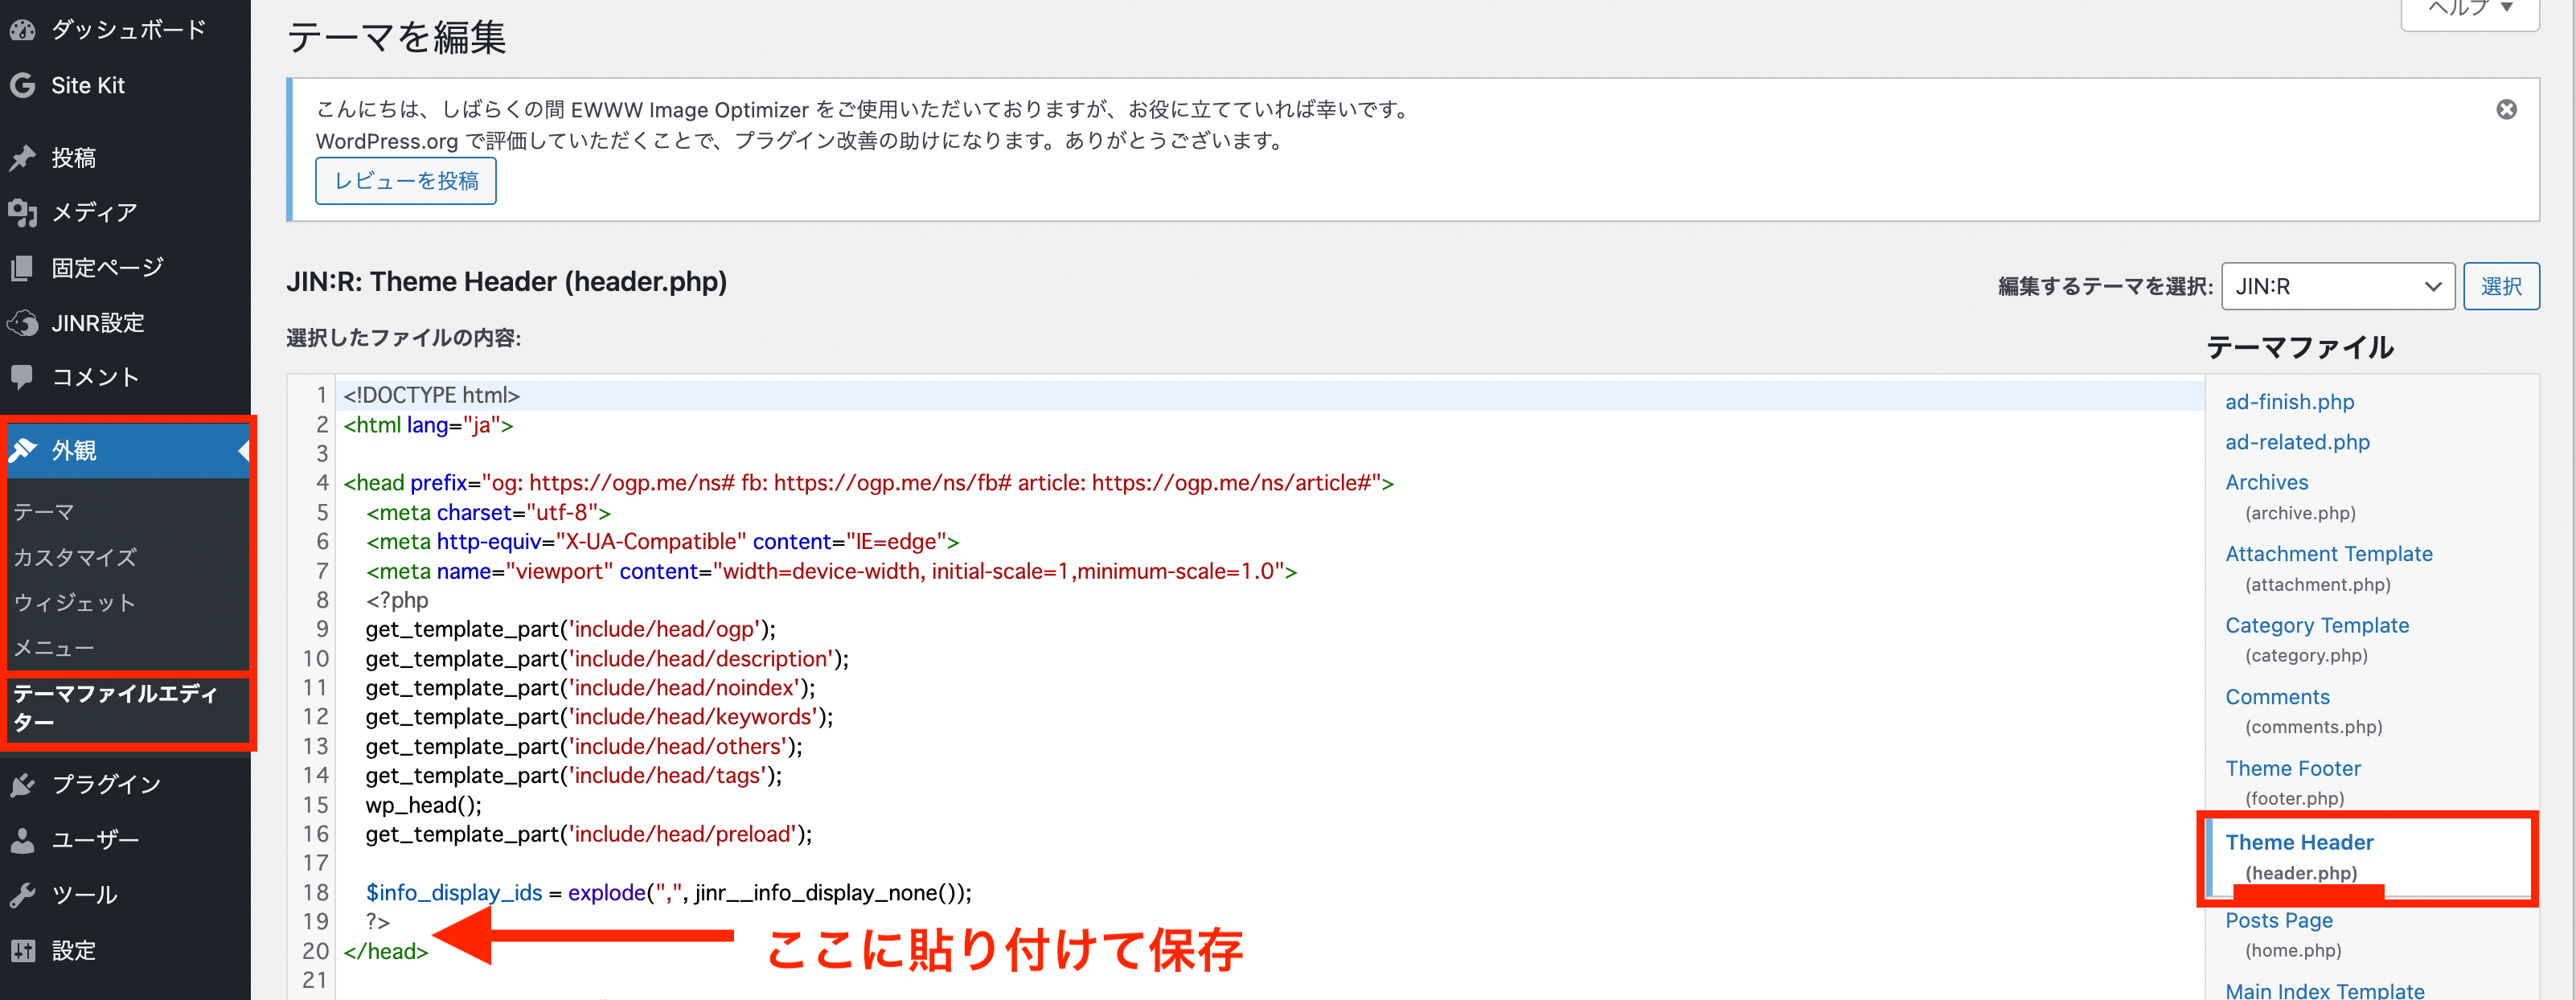Select the 固定ページ pages icon
Image resolution: width=2576 pixels, height=1000 pixels.
click(x=22, y=267)
